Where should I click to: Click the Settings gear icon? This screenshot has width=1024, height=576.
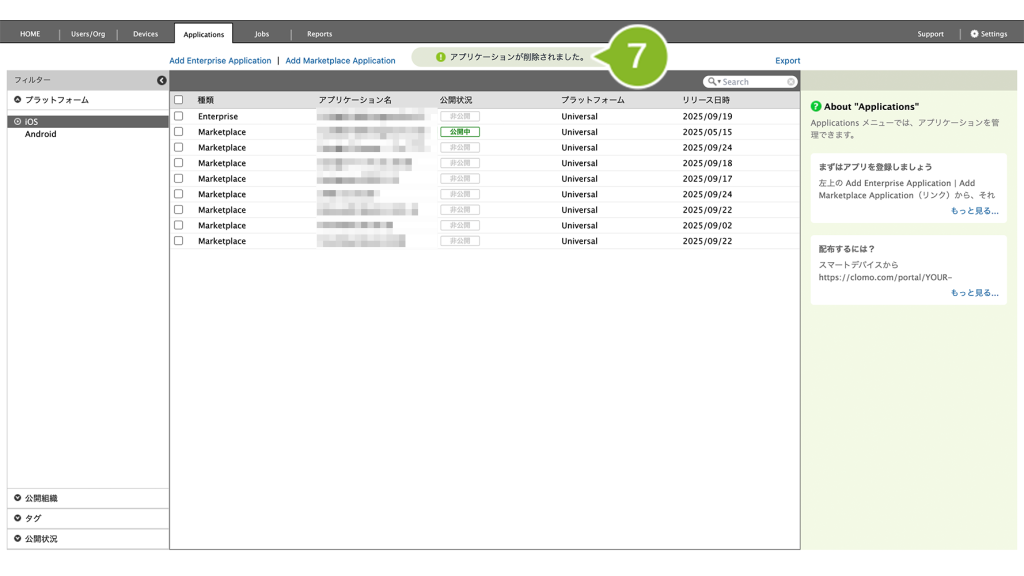pos(975,34)
